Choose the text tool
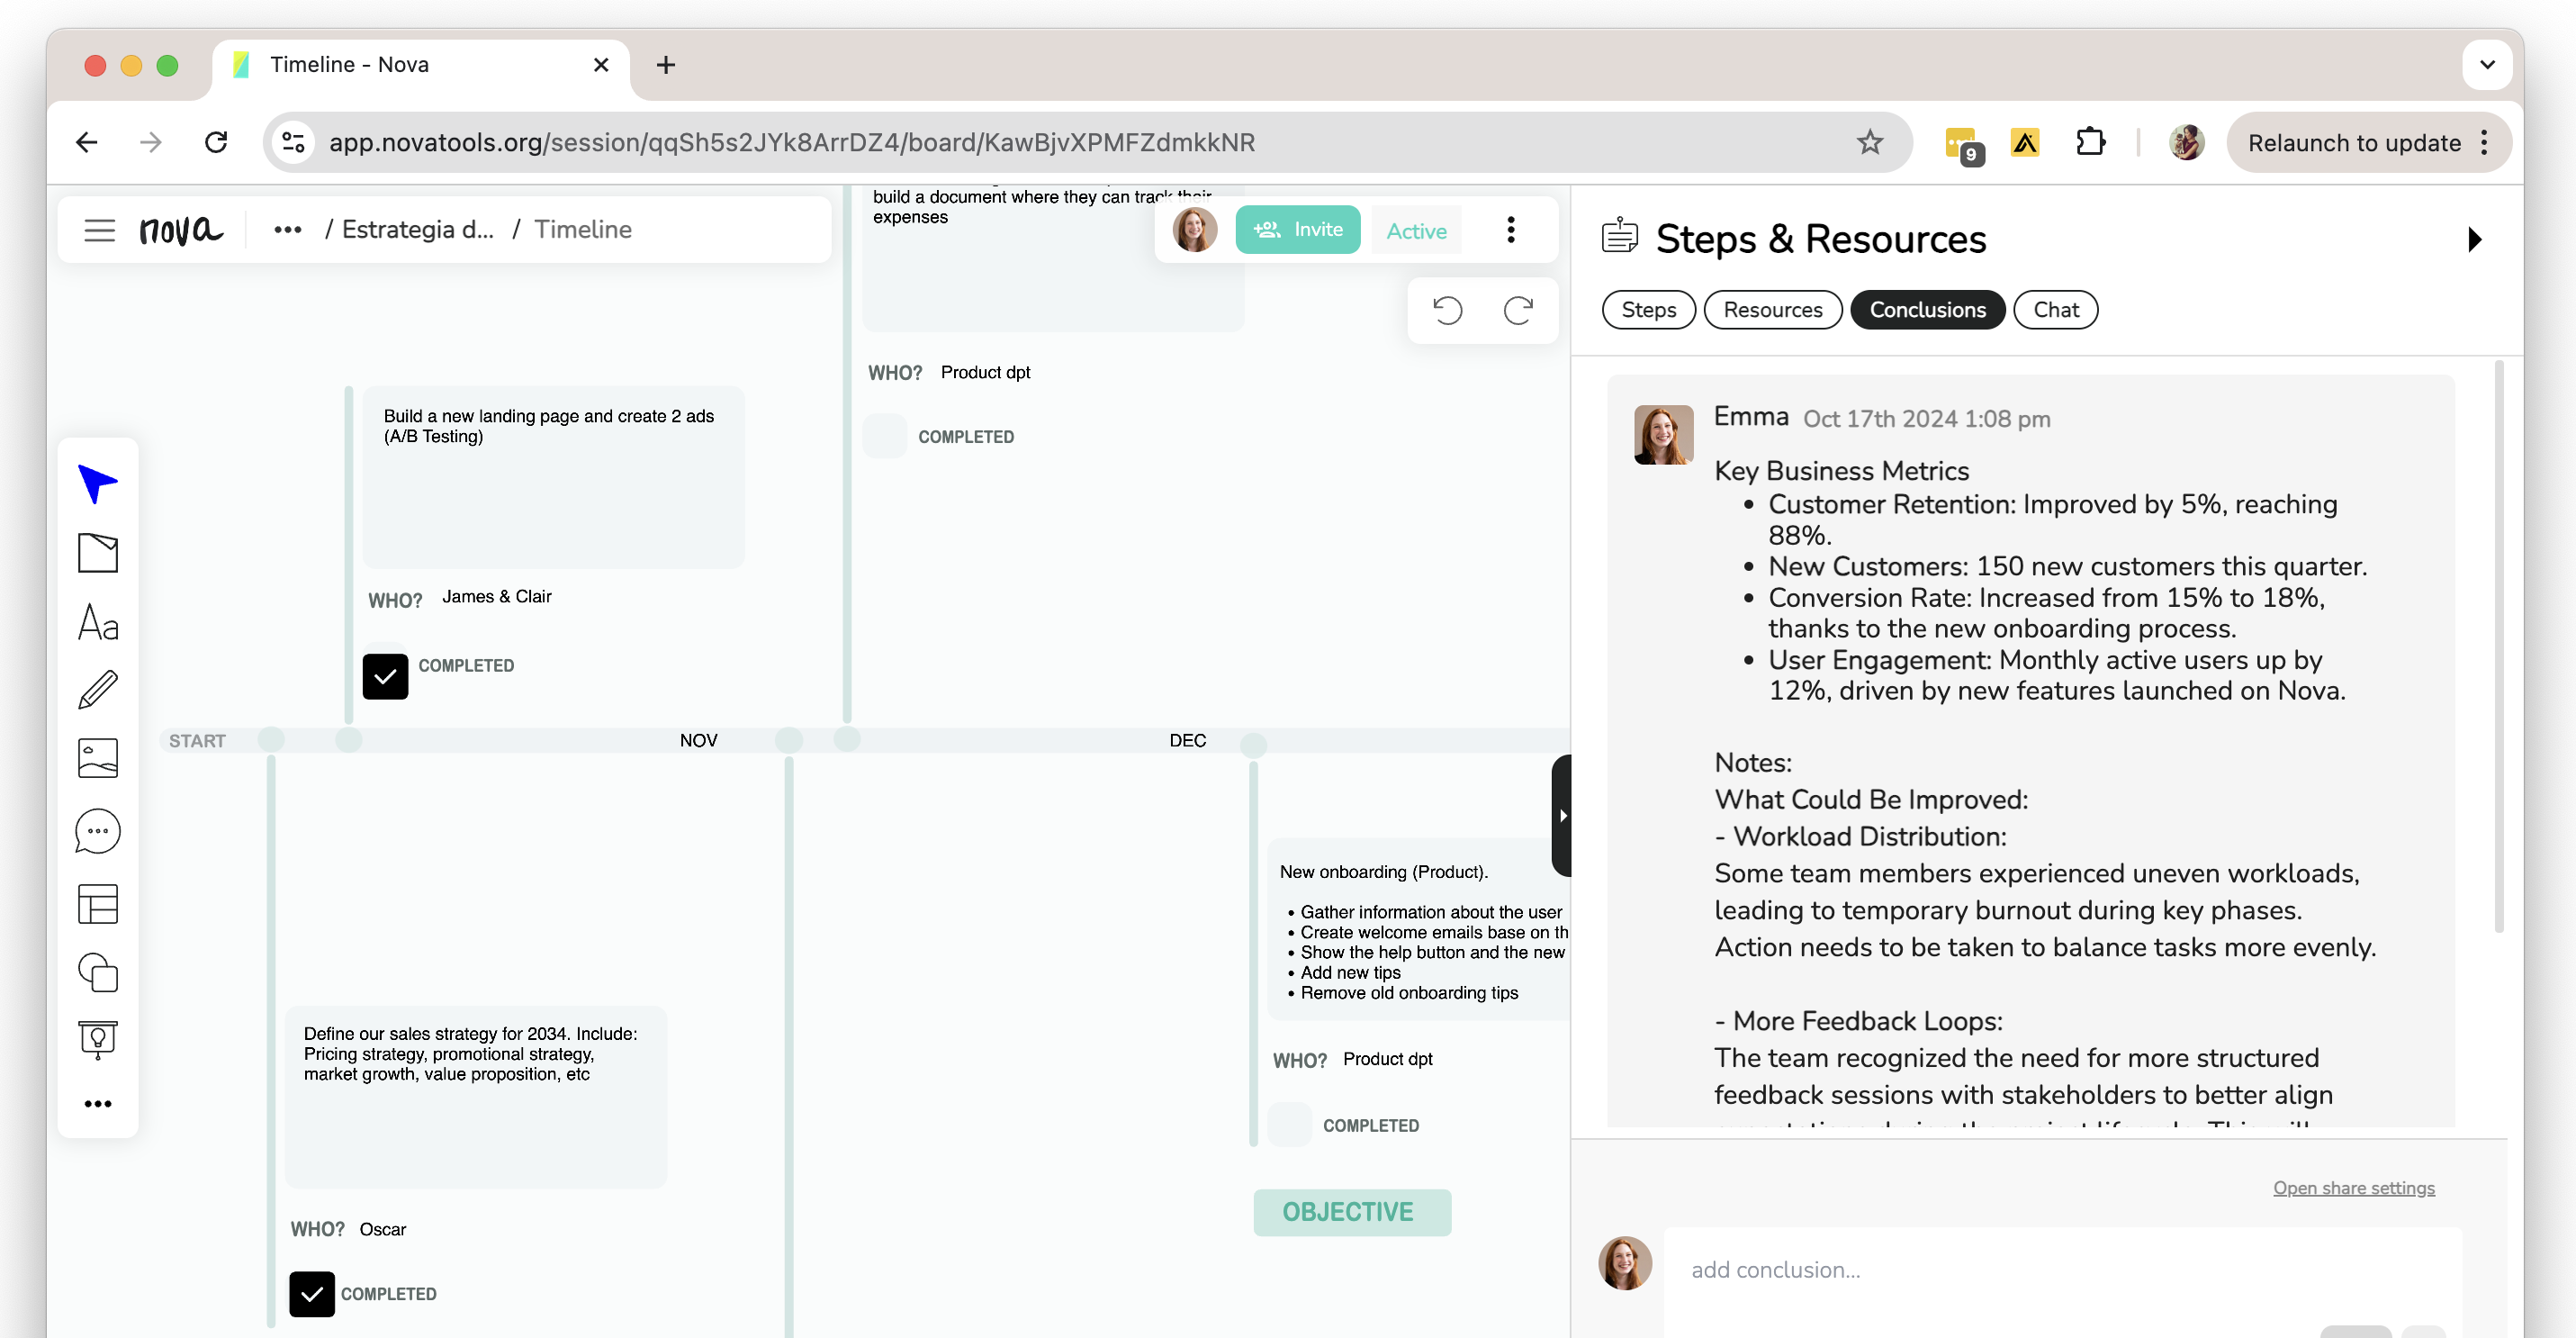The image size is (2576, 1338). (97, 622)
